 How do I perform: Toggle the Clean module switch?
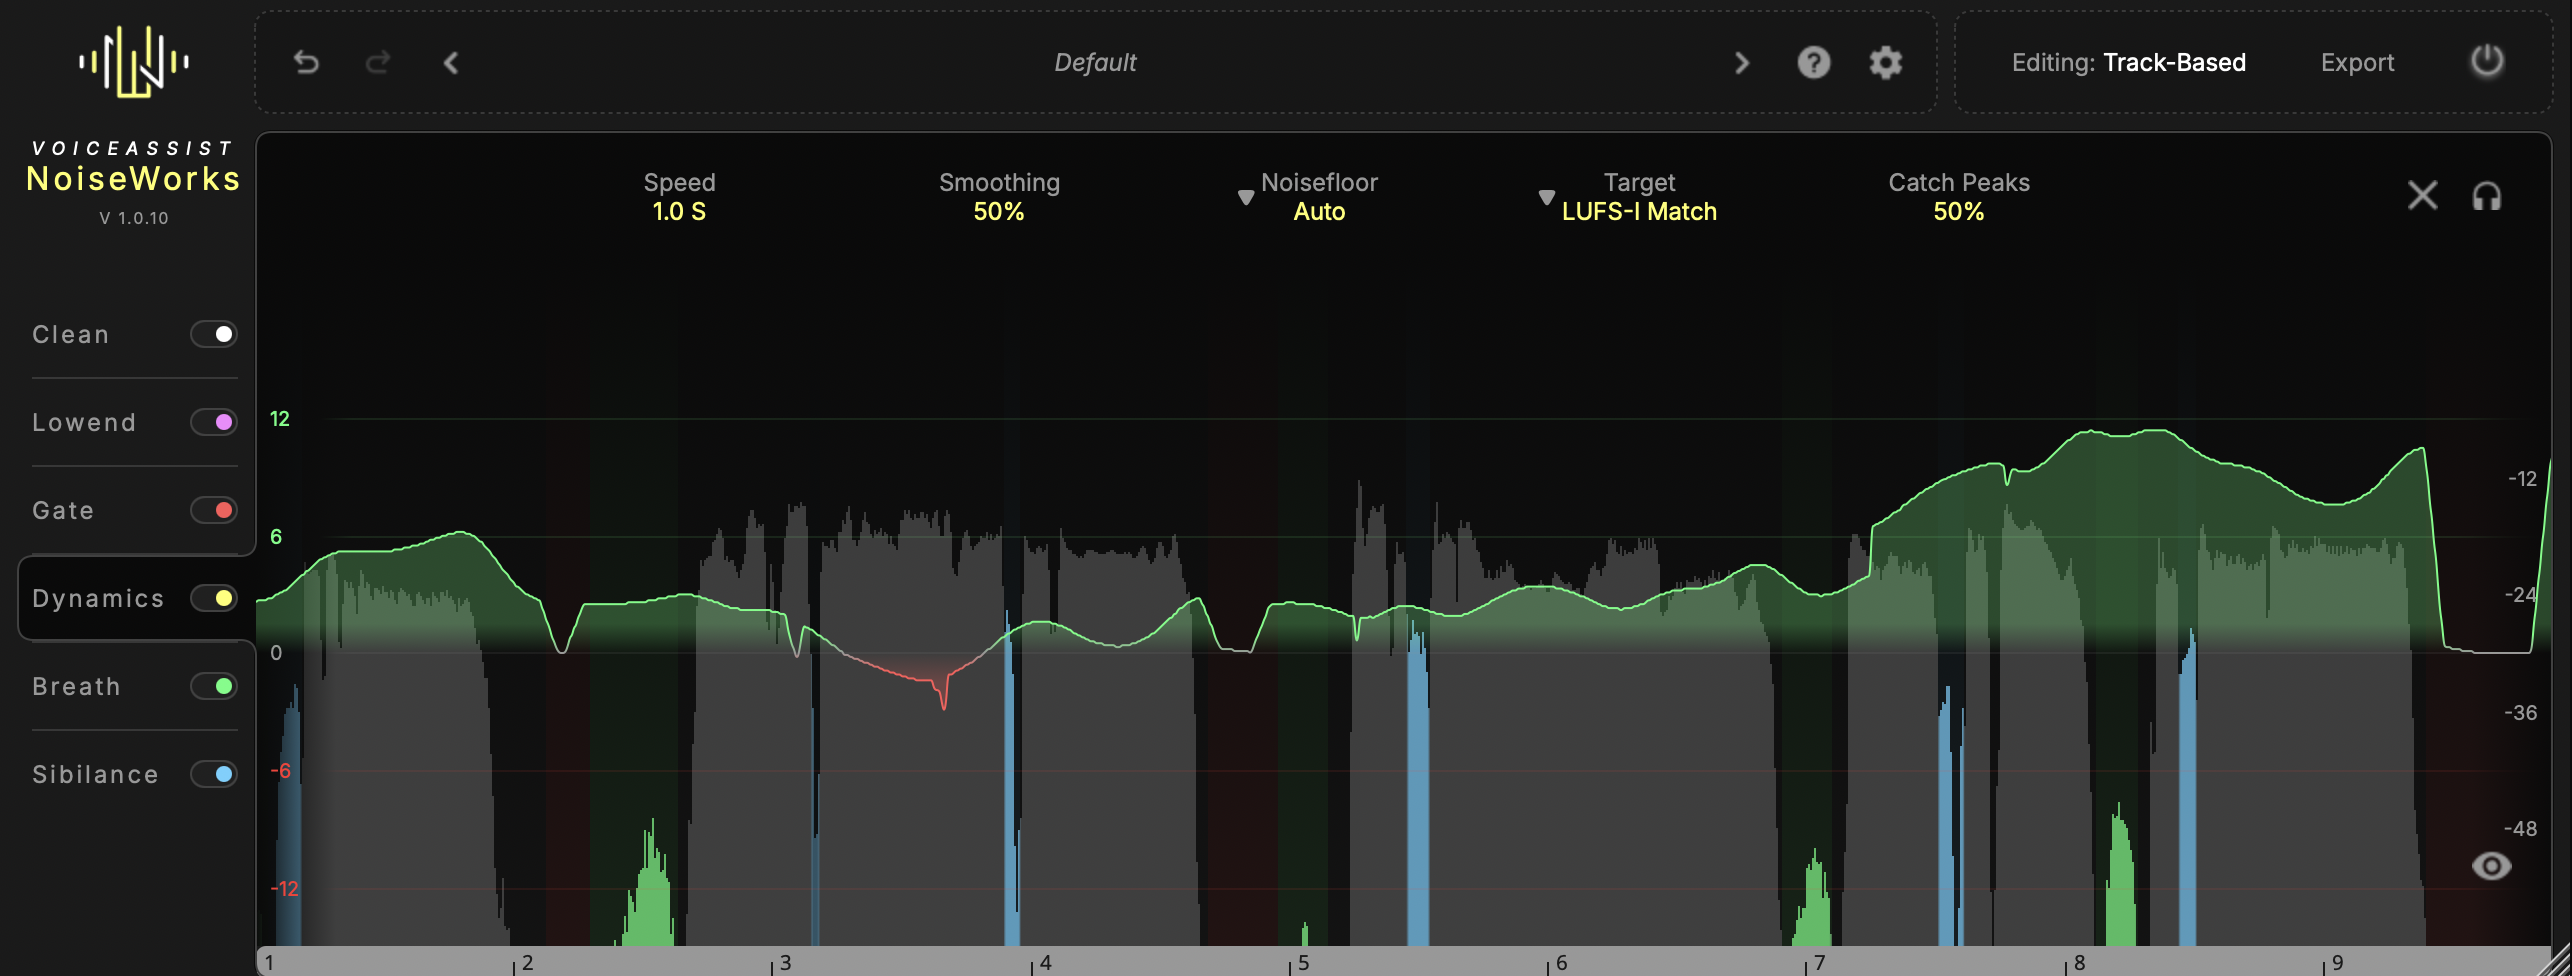click(214, 334)
